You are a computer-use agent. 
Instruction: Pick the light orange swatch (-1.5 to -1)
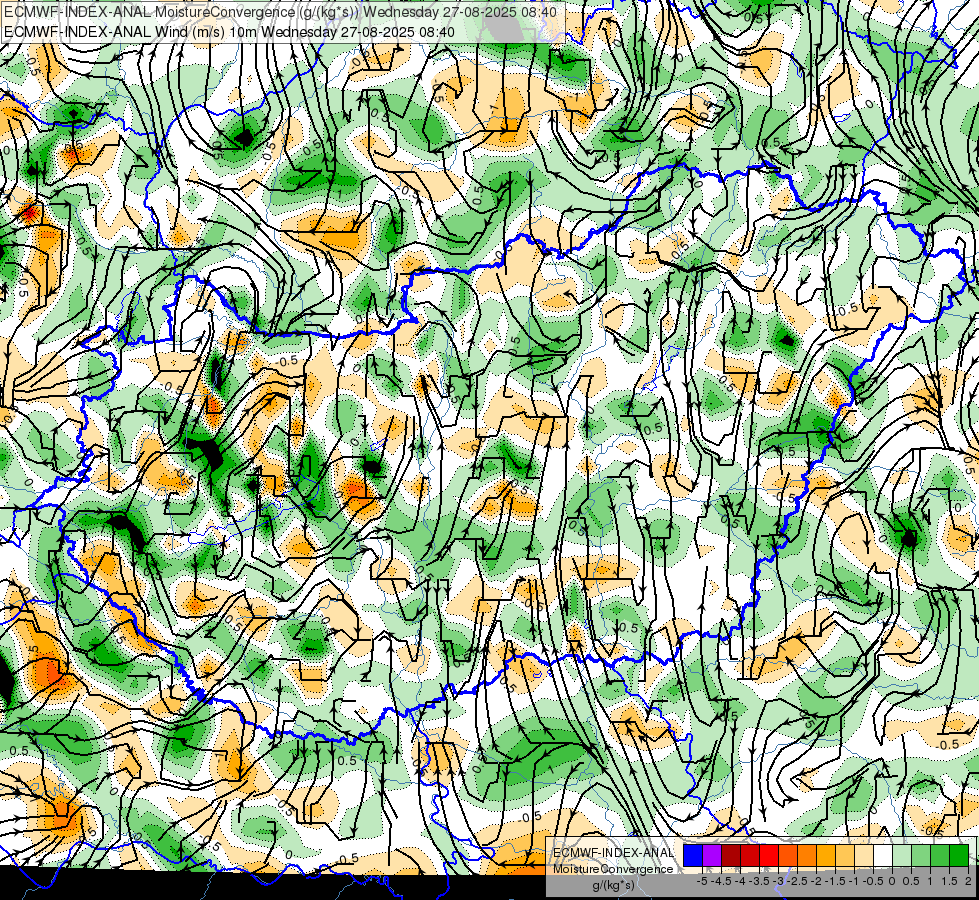[845, 855]
